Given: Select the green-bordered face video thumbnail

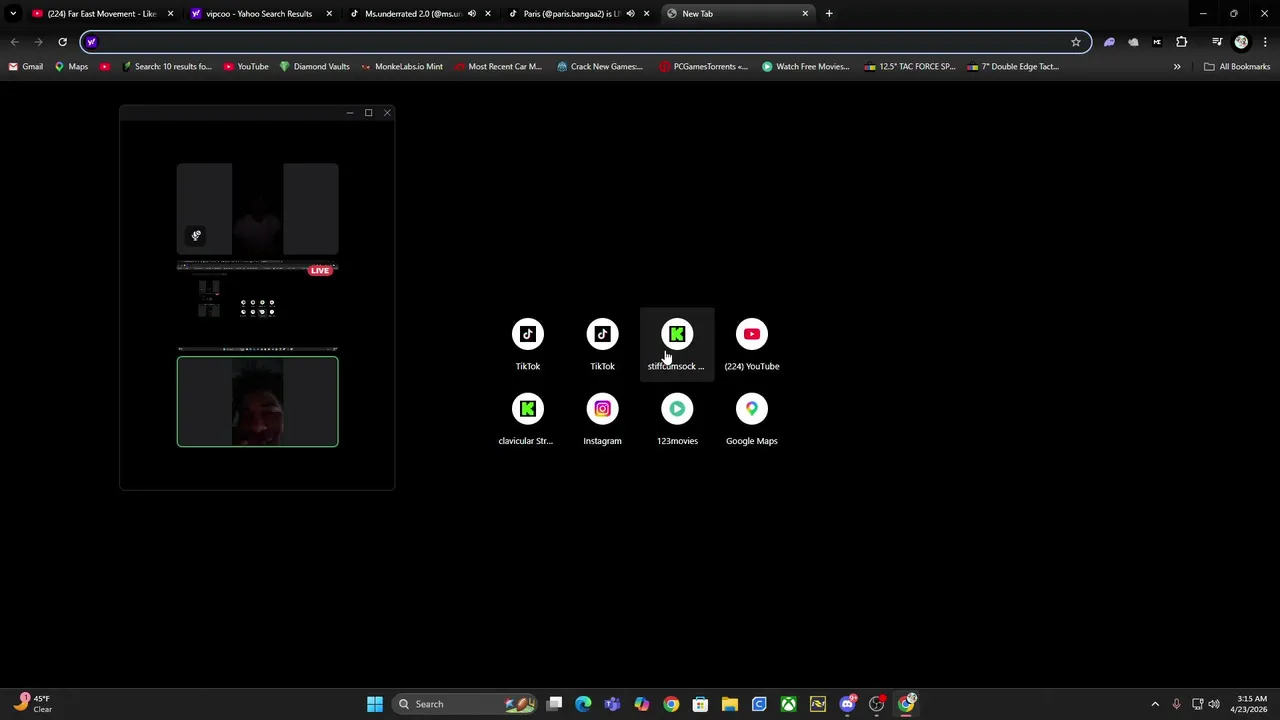Looking at the screenshot, I should [258, 402].
